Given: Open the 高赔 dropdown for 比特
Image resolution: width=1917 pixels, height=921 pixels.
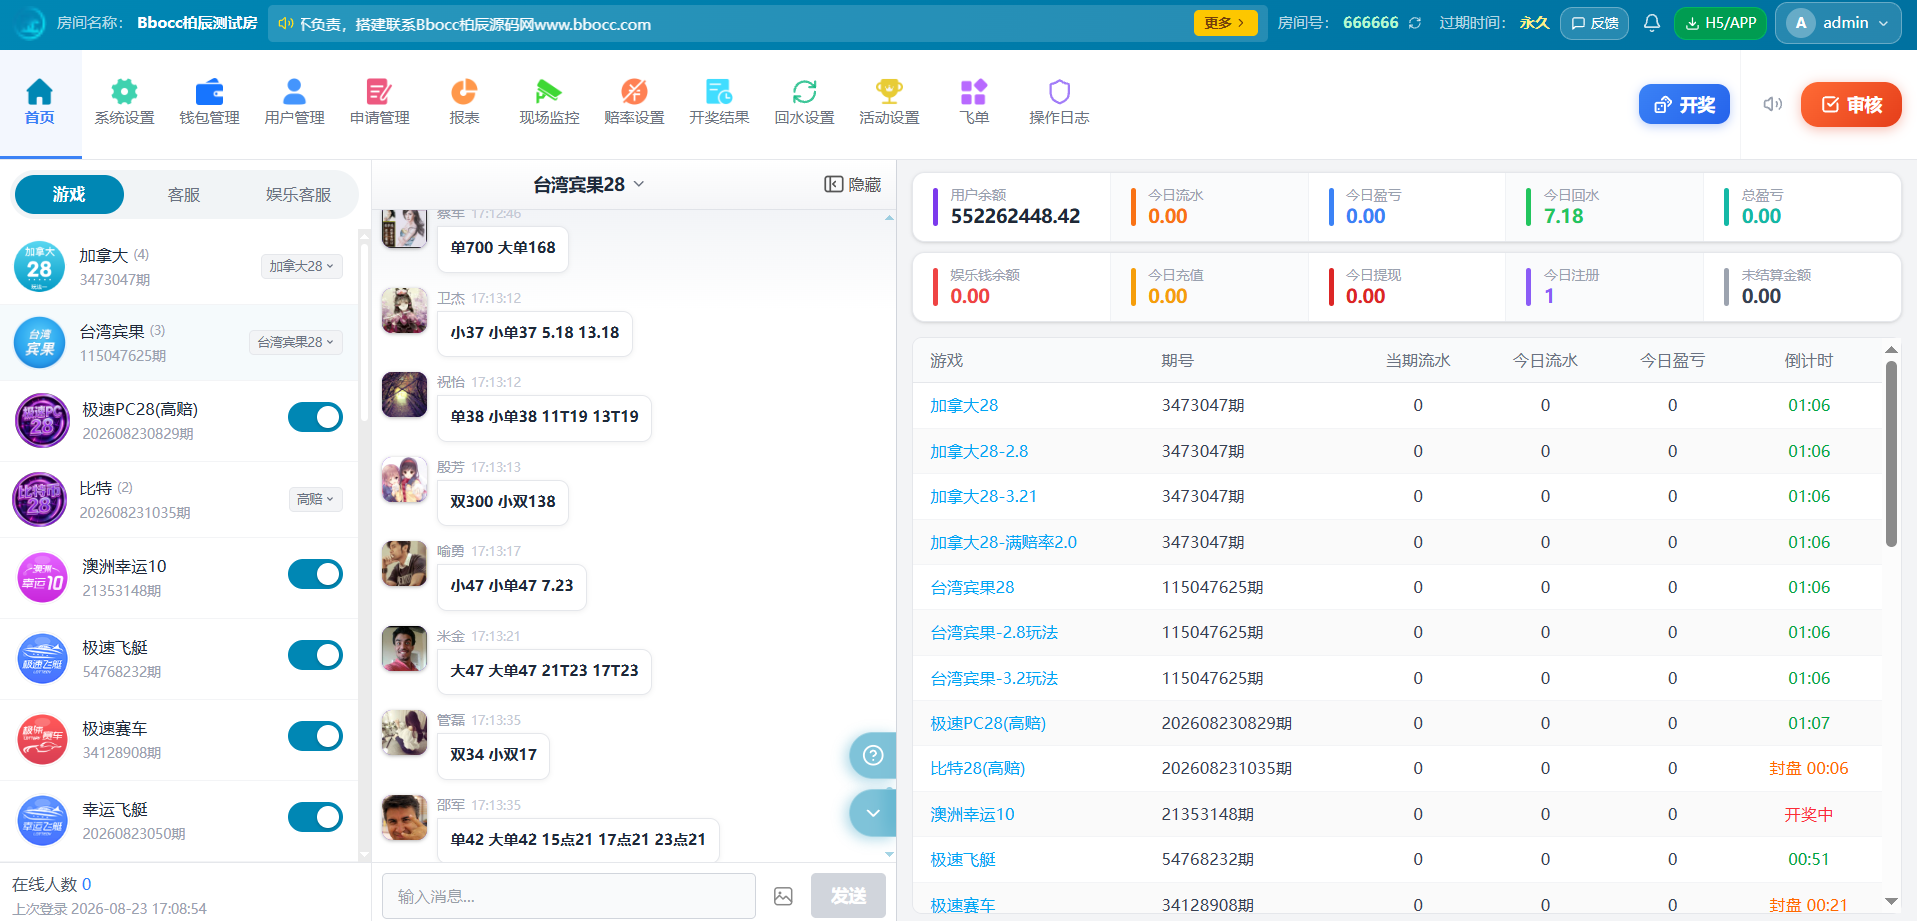Looking at the screenshot, I should point(316,499).
